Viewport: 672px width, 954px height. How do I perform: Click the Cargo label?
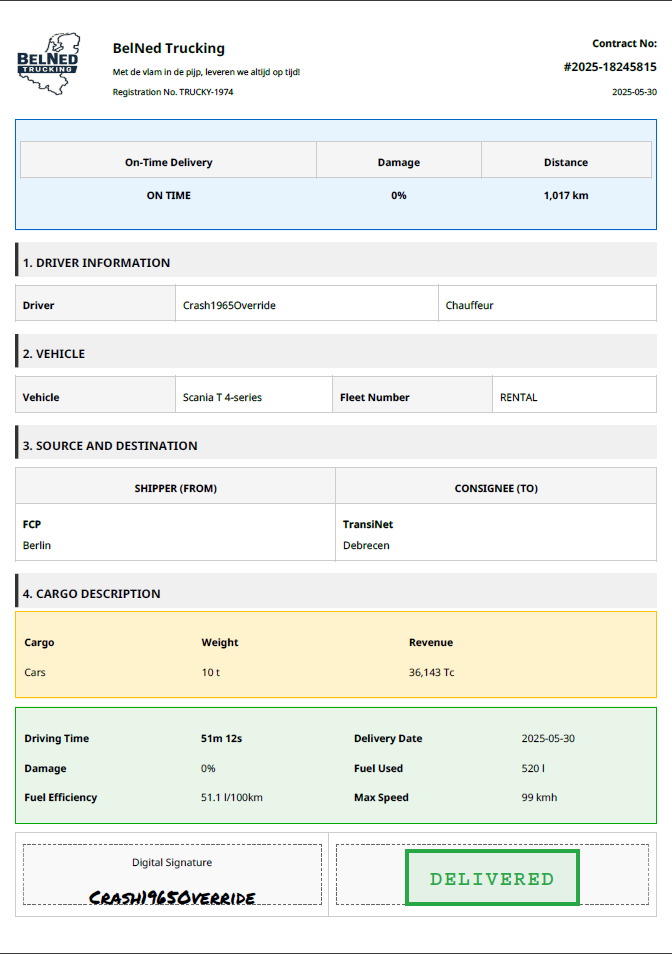39,642
